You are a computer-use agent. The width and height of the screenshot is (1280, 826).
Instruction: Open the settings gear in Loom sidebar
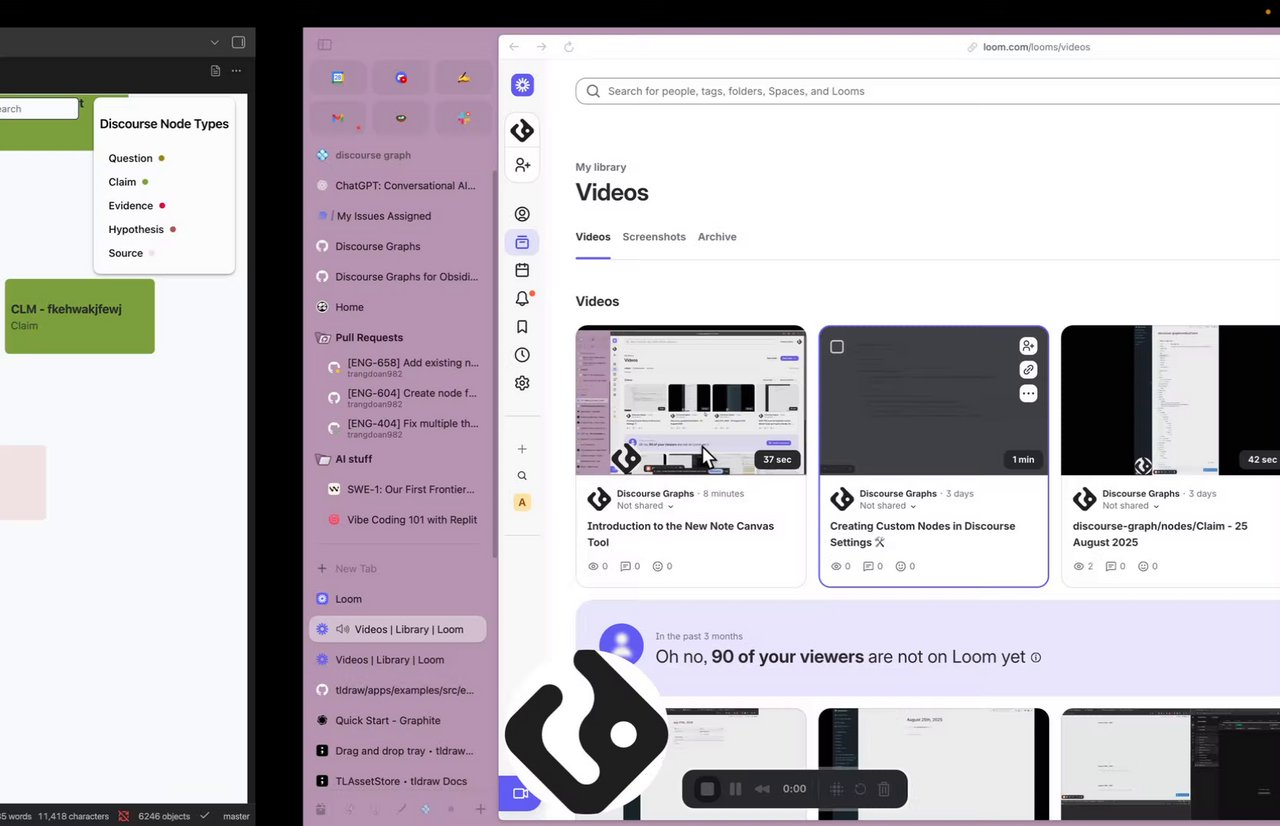(522, 383)
